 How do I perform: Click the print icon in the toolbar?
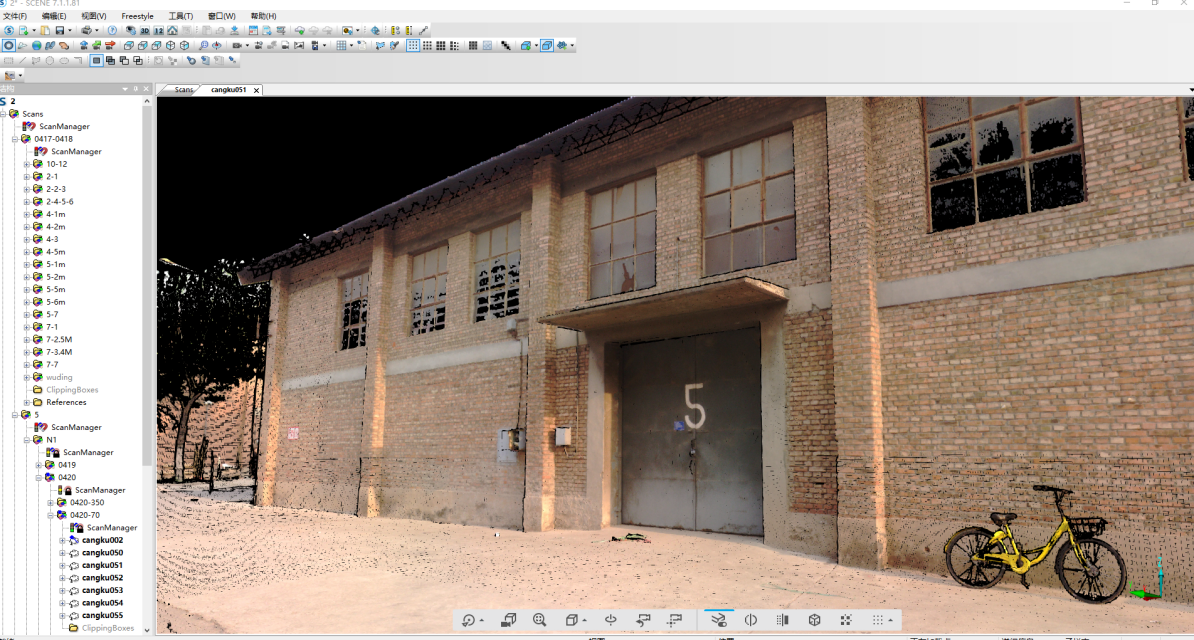point(85,31)
